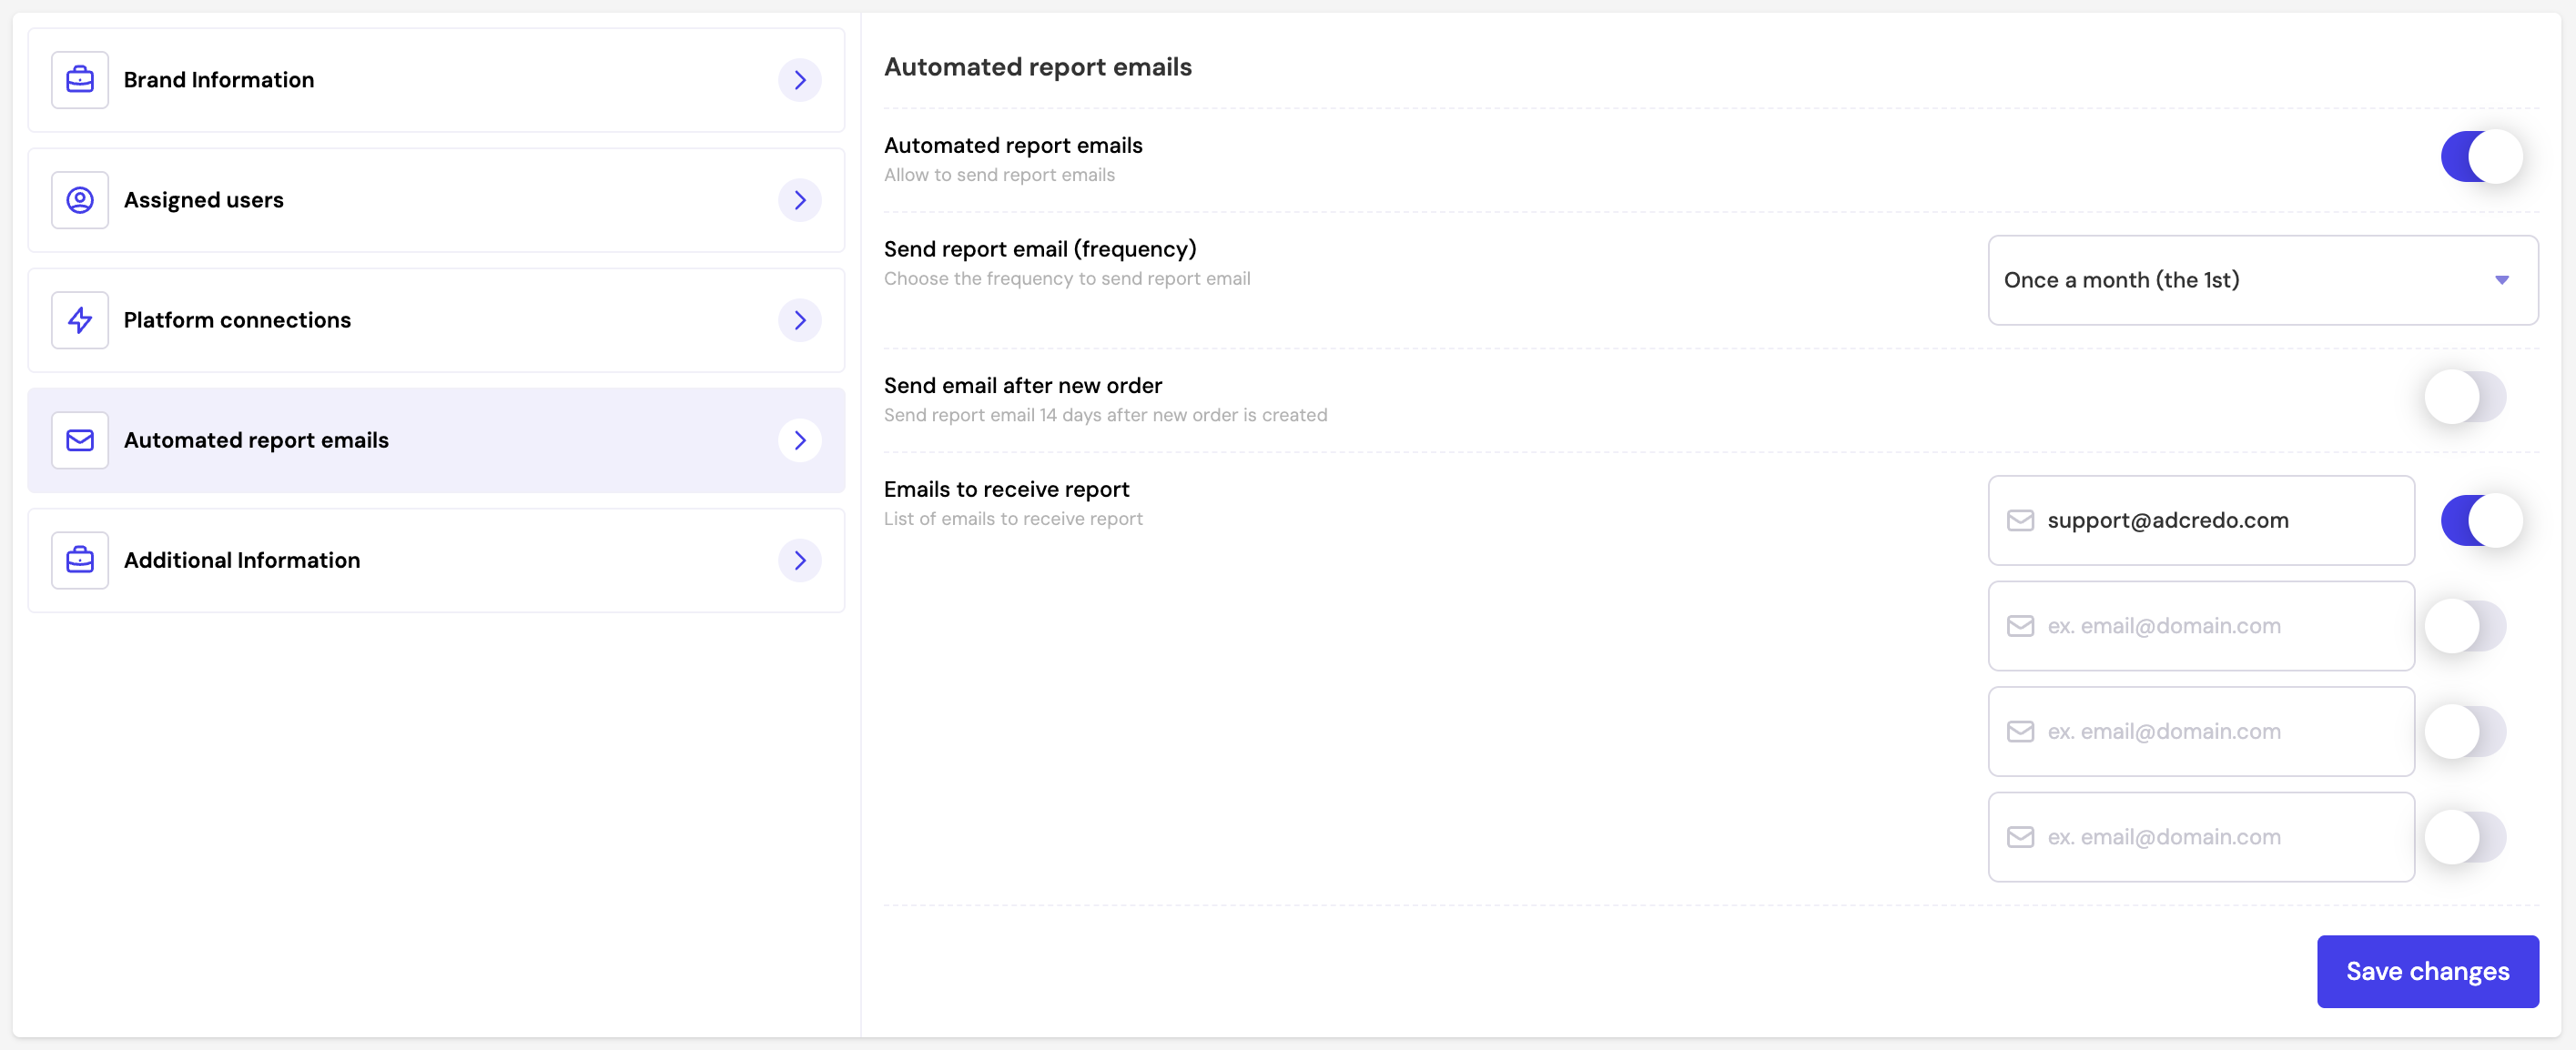Click the Platform connections lightning icon
The width and height of the screenshot is (2576, 1050).
click(80, 320)
